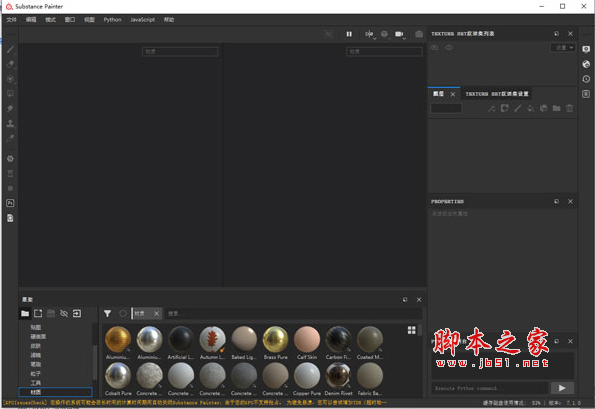Toggle visibility eye in Texture Set list
Viewport: 595px width, 409px height.
click(449, 48)
